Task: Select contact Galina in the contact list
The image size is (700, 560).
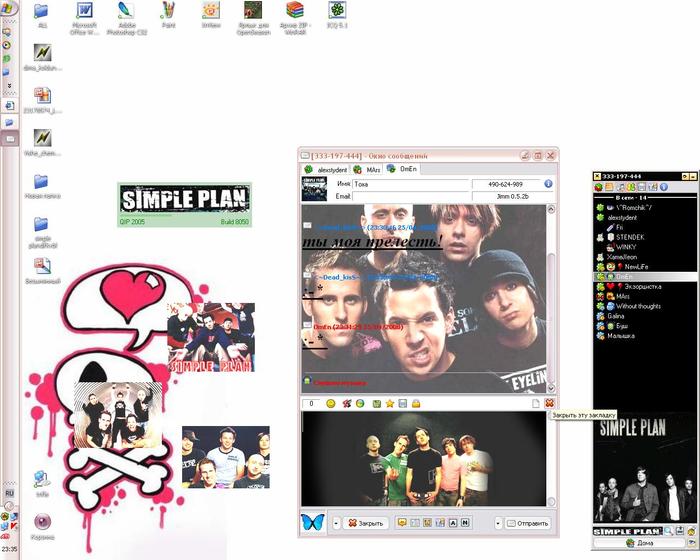Action: tap(645, 316)
